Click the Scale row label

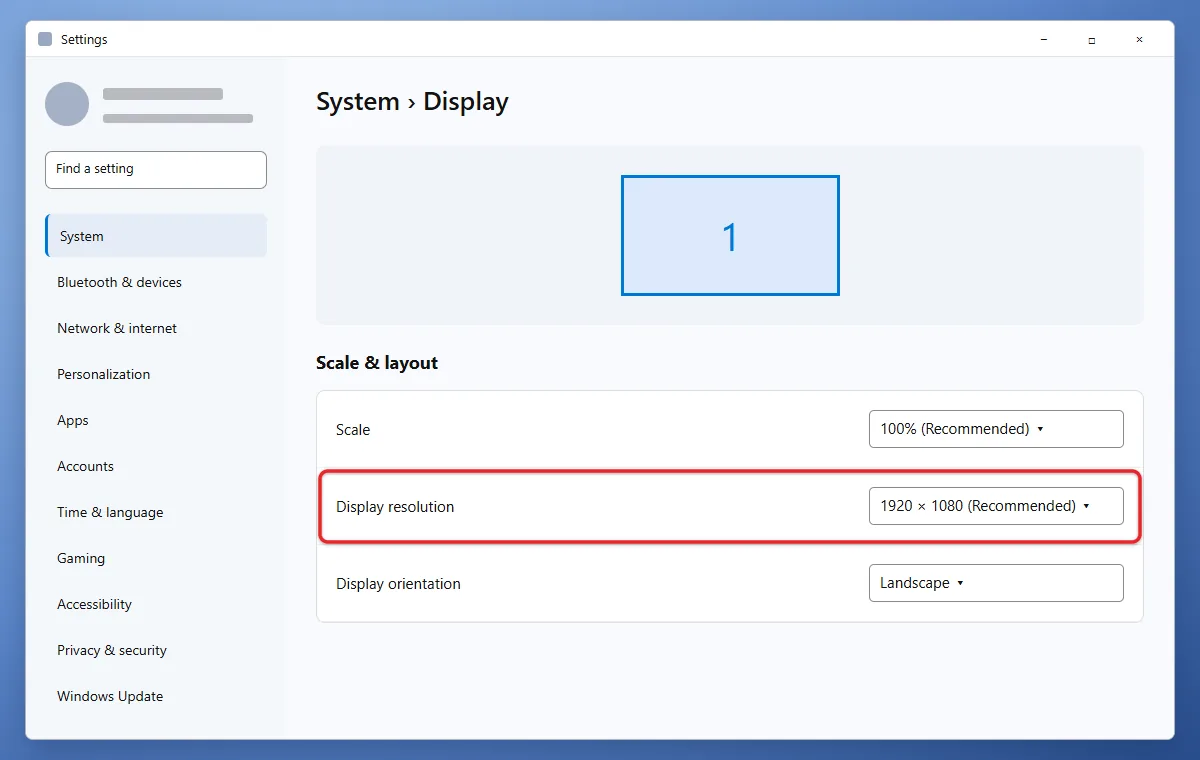click(353, 430)
